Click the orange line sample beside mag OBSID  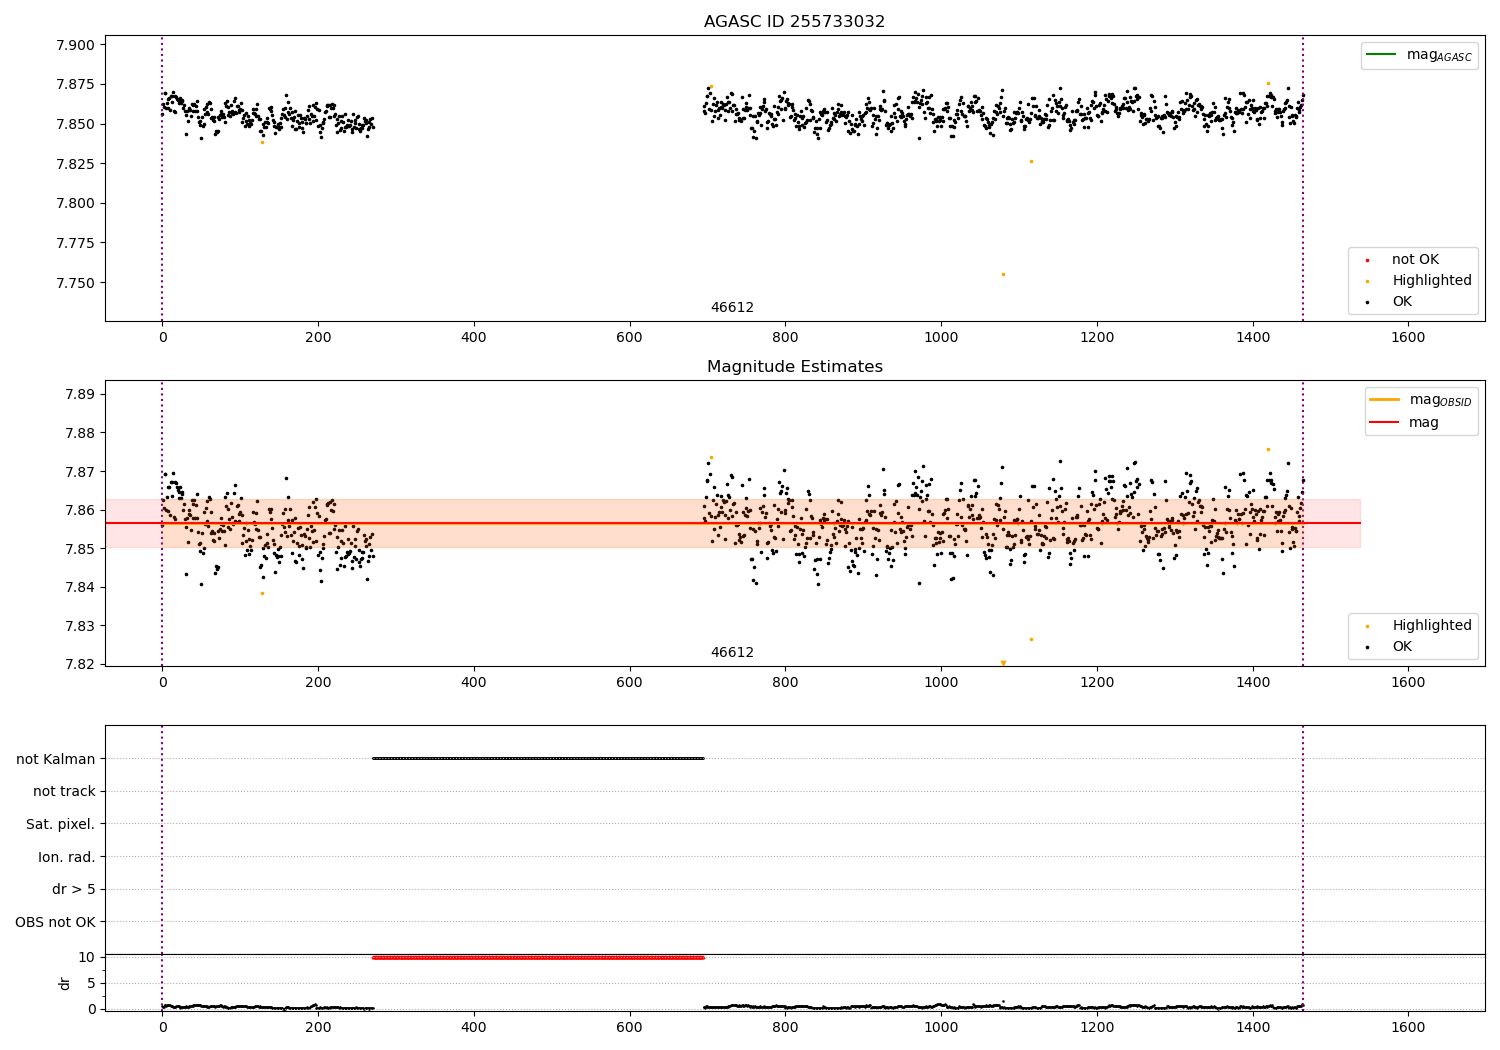[x=1385, y=400]
